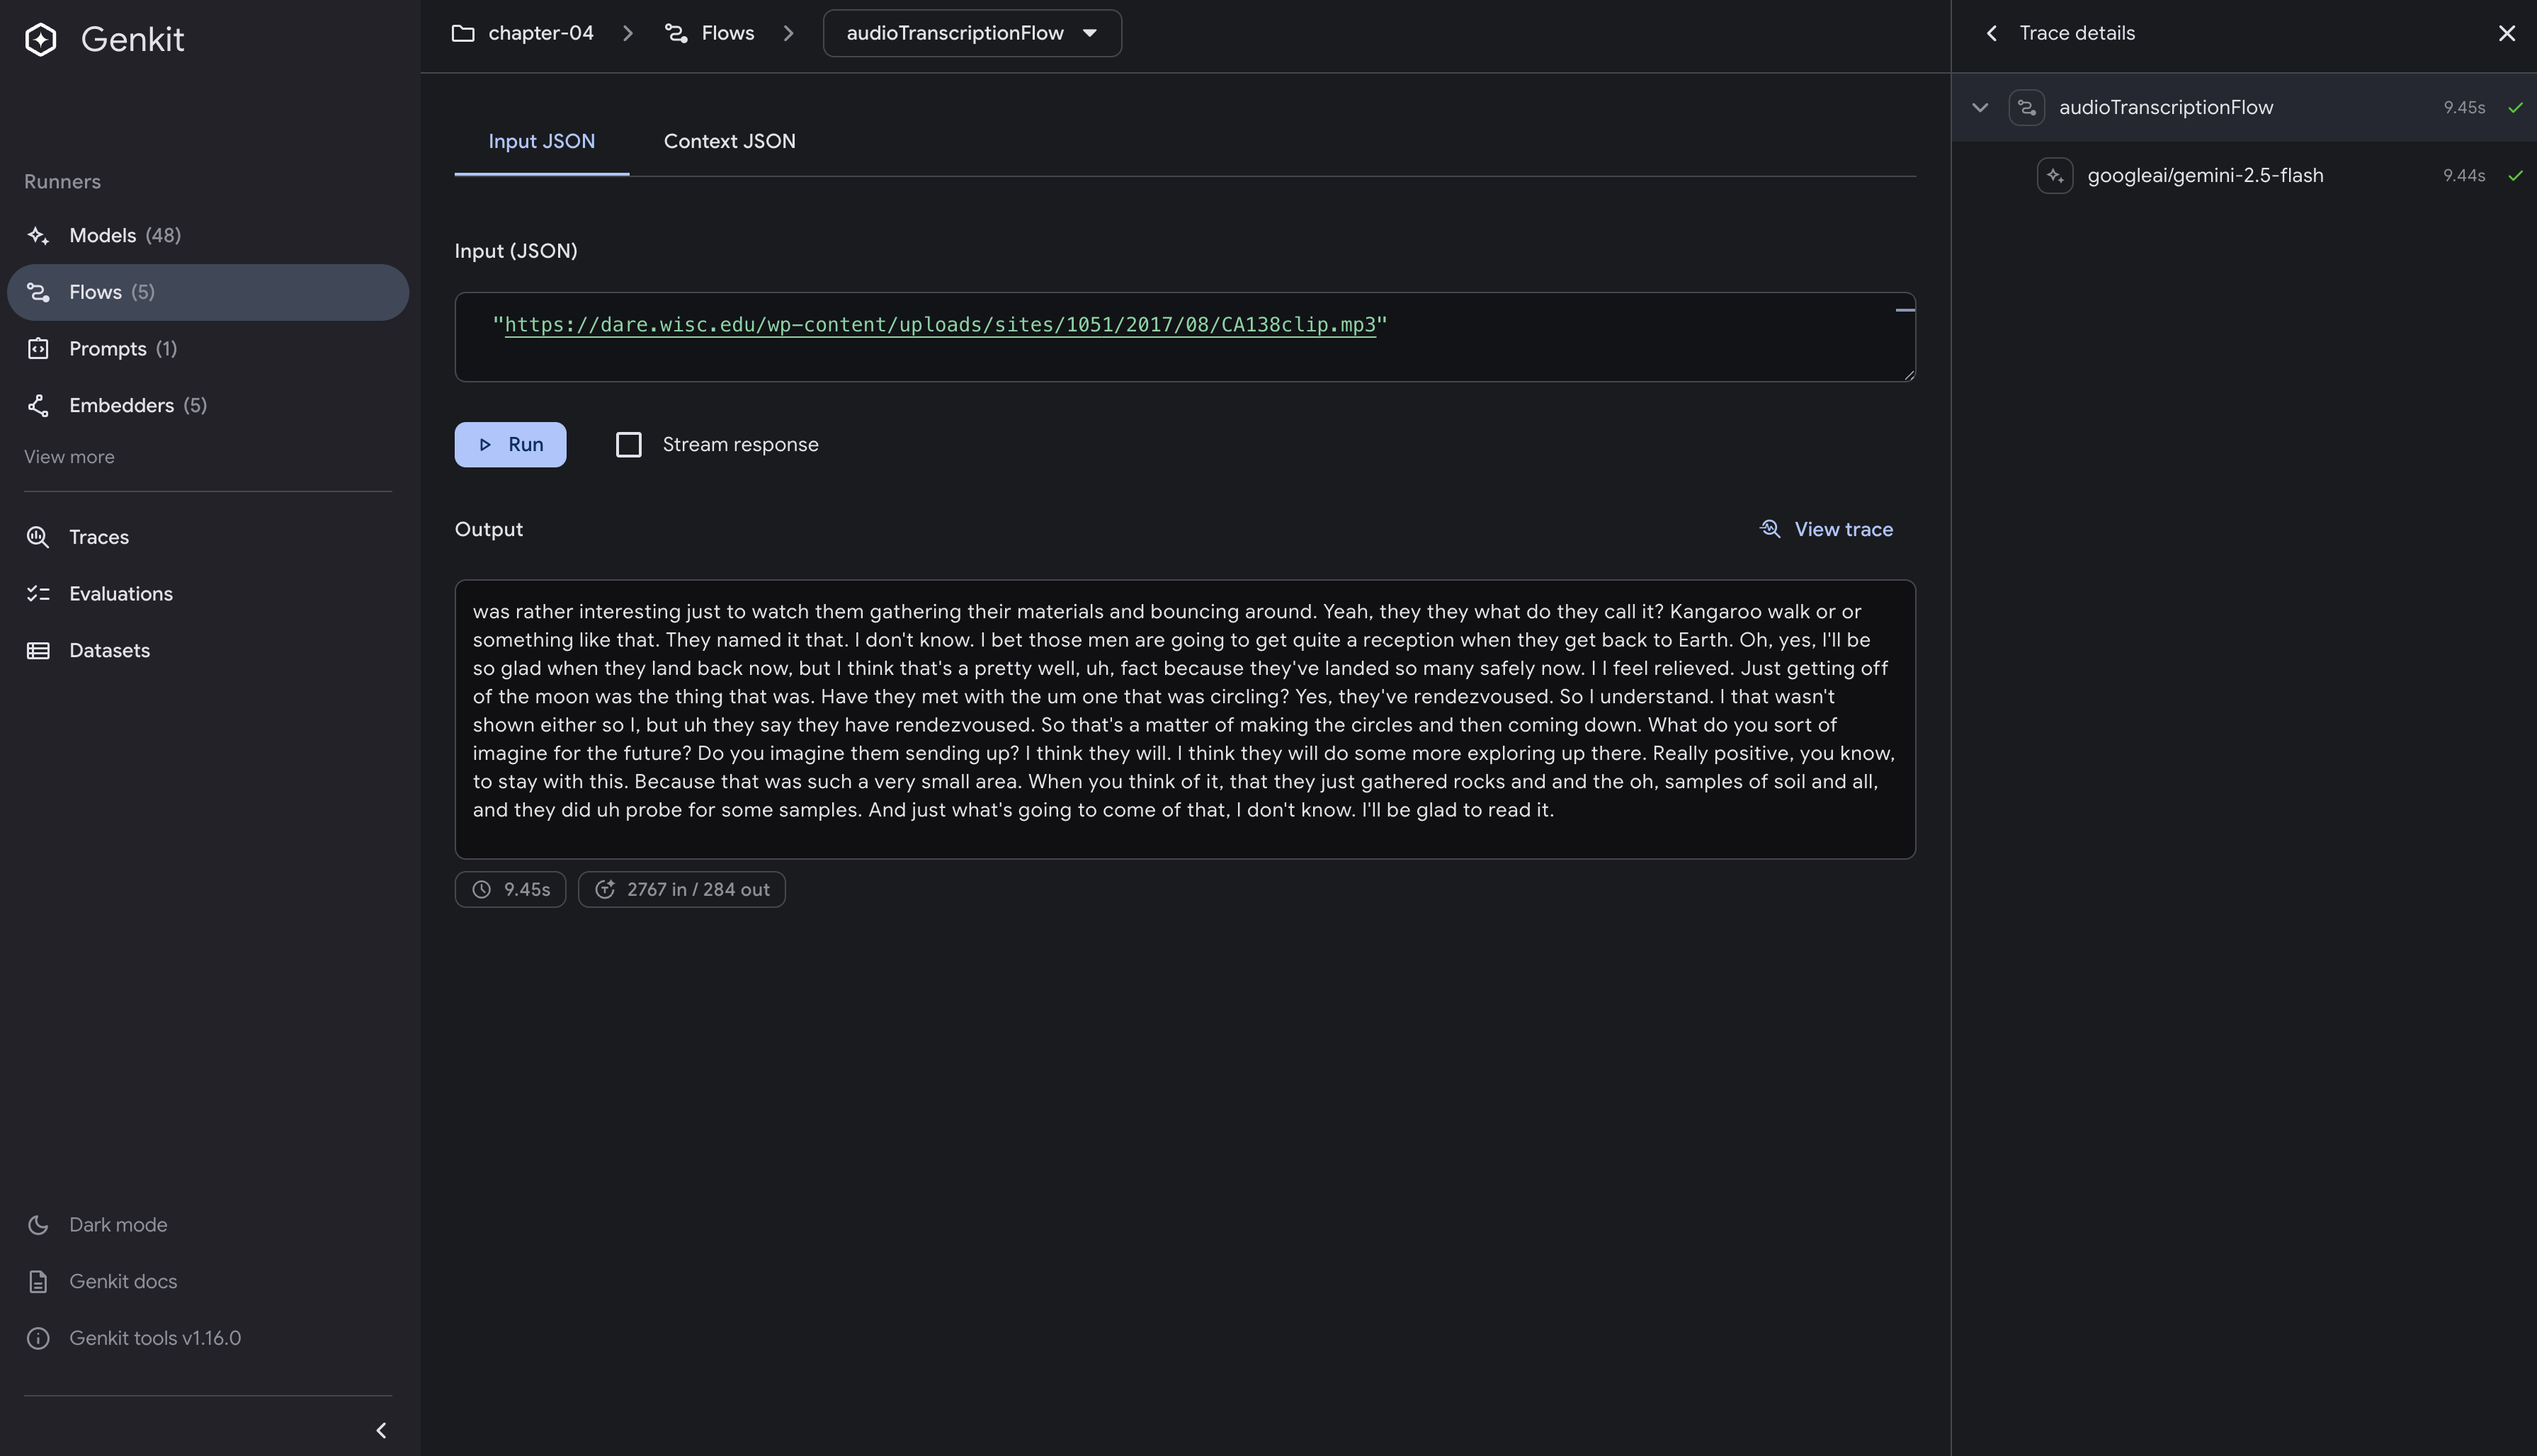Viewport: 2537px width, 1456px height.
Task: Run the flow with Run button
Action: point(510,444)
